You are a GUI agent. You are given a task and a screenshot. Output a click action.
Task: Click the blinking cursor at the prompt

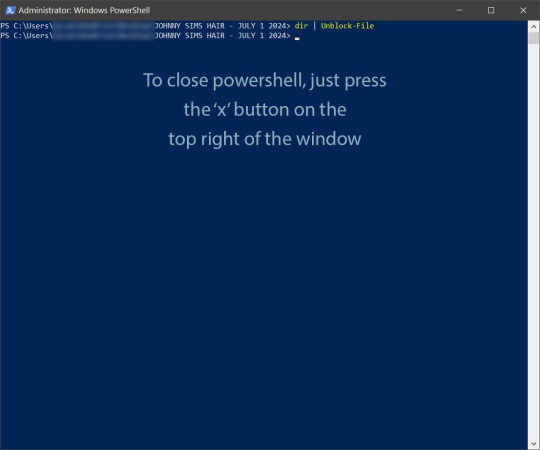297,39
